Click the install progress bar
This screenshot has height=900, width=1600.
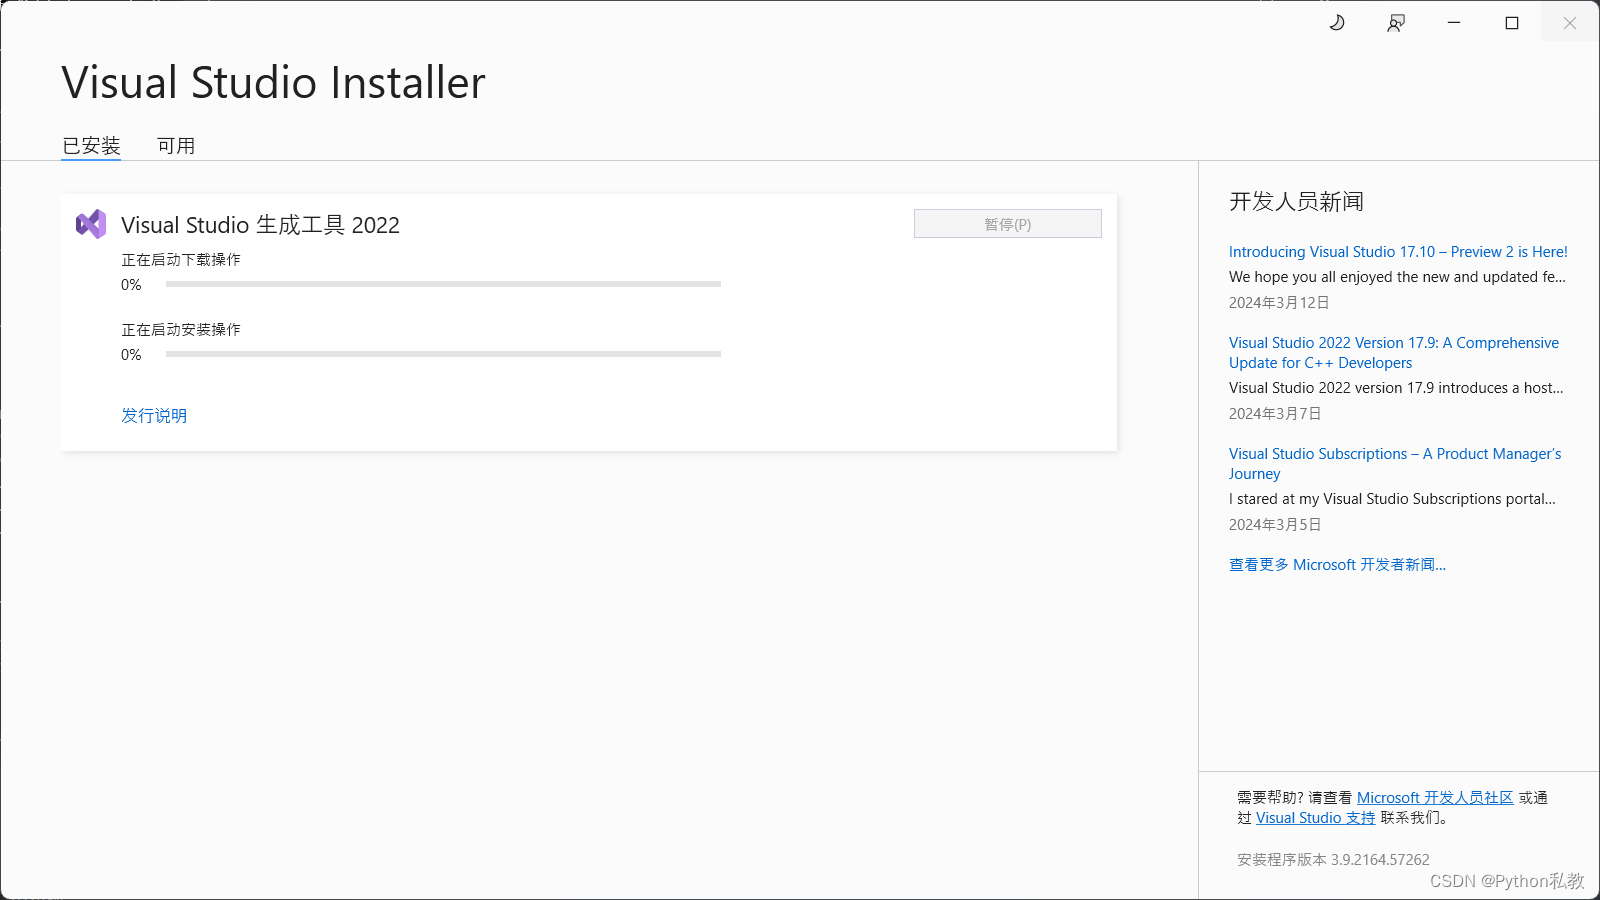443,354
